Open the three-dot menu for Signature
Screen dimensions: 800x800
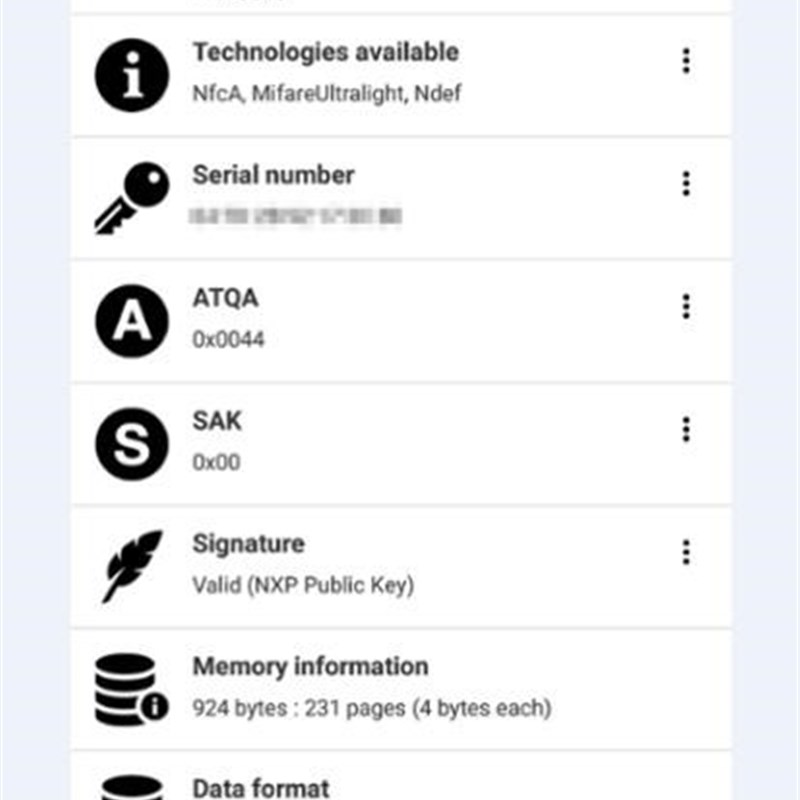(x=686, y=552)
